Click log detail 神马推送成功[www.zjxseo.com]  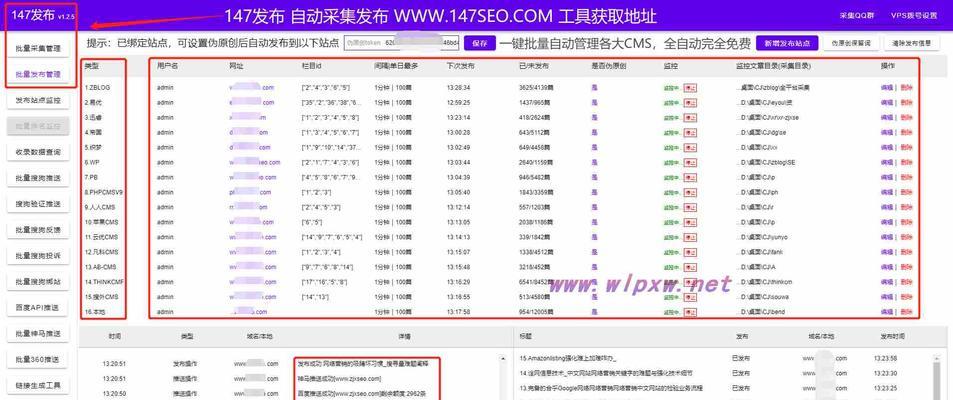coord(339,378)
